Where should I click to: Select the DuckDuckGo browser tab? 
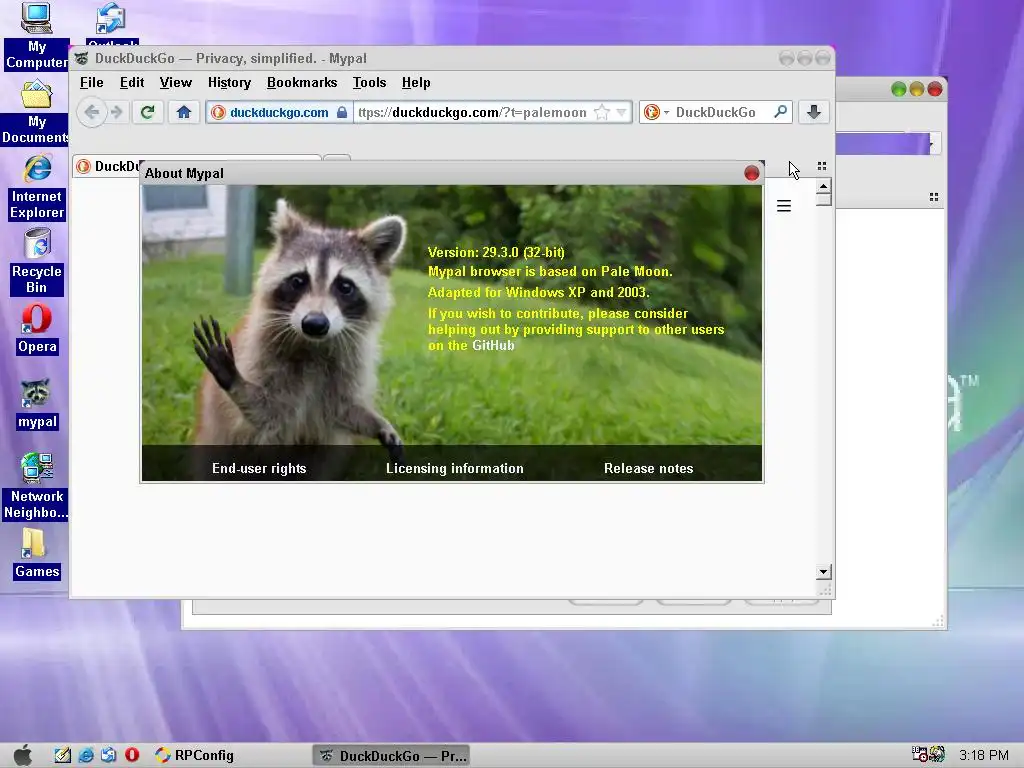(108, 166)
